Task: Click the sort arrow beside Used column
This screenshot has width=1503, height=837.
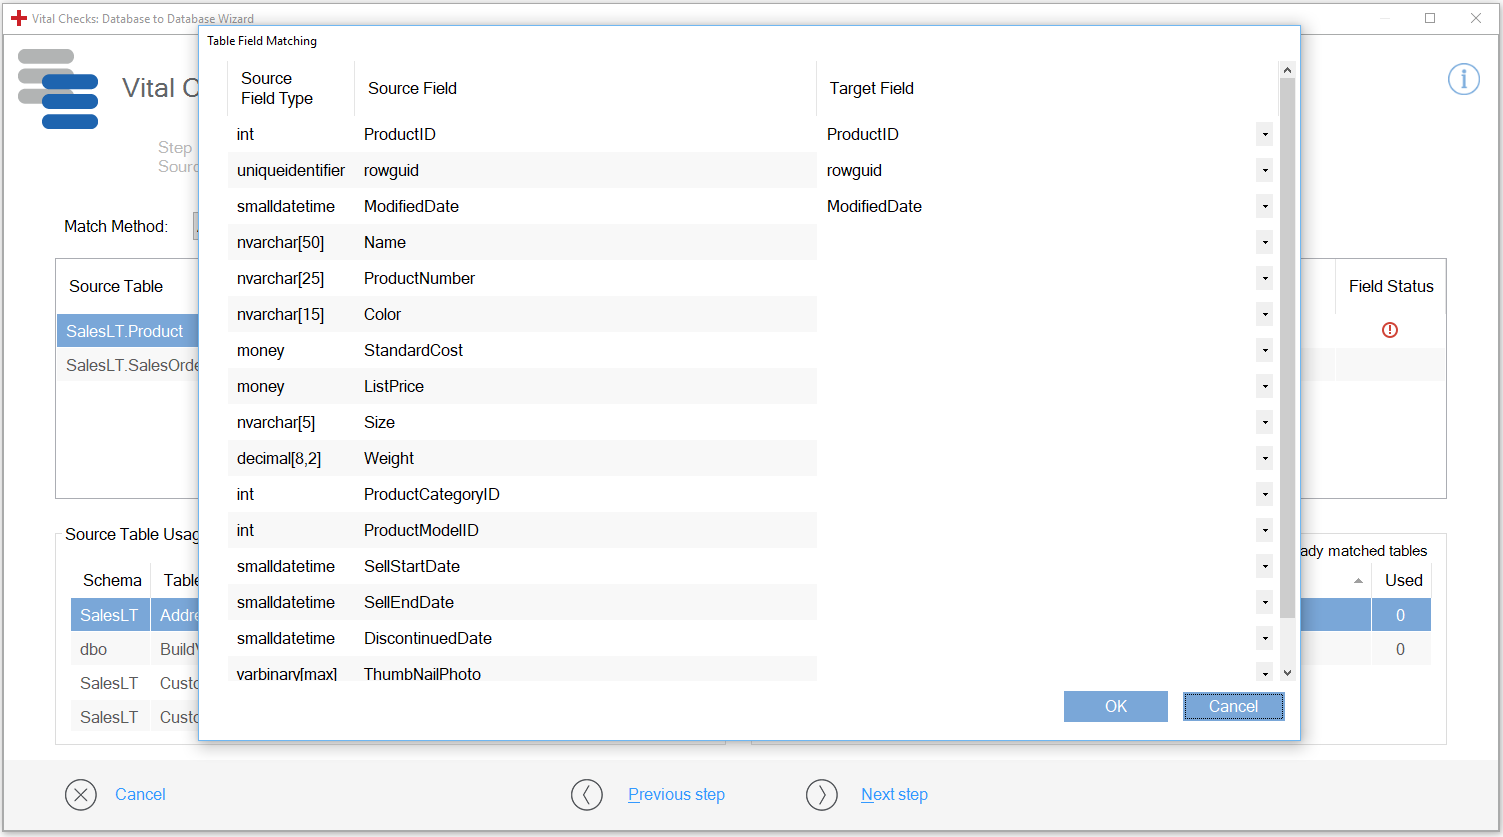Action: click(1358, 581)
